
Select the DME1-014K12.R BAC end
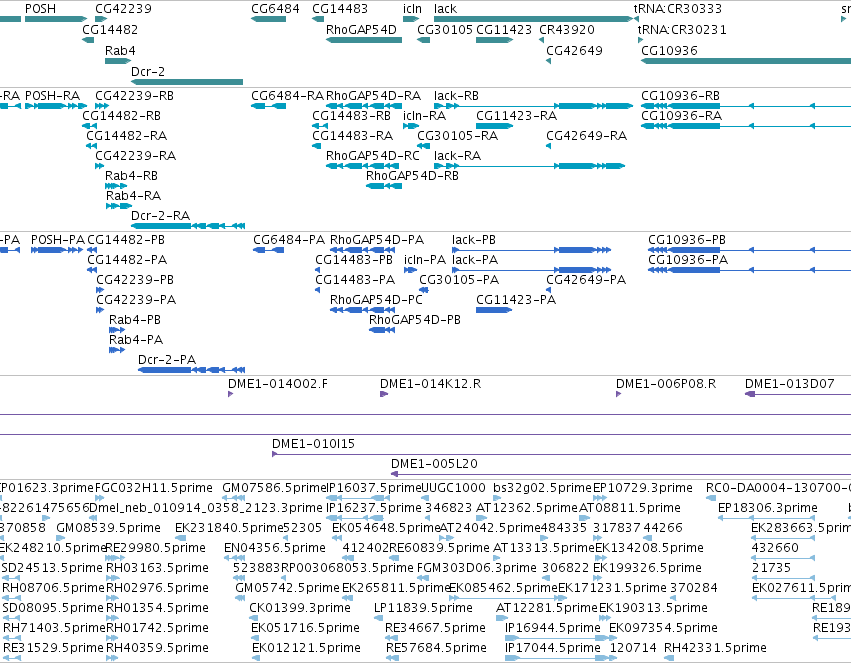pos(384,394)
